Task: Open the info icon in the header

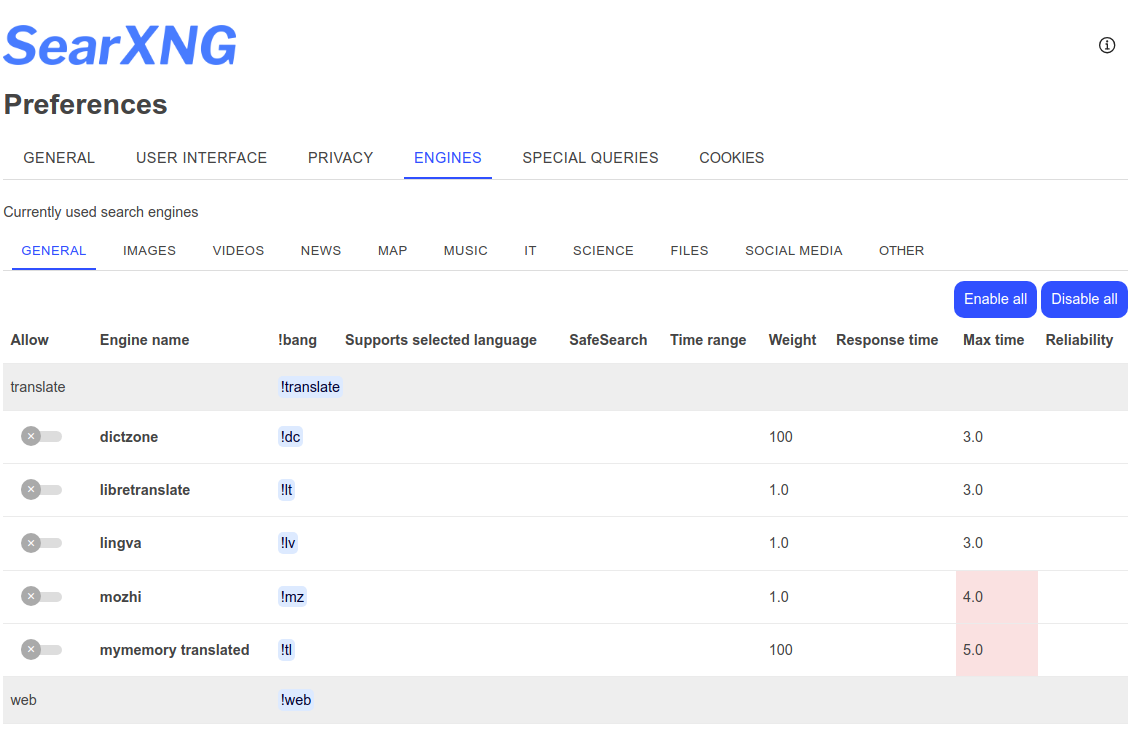Action: pyautogui.click(x=1107, y=45)
